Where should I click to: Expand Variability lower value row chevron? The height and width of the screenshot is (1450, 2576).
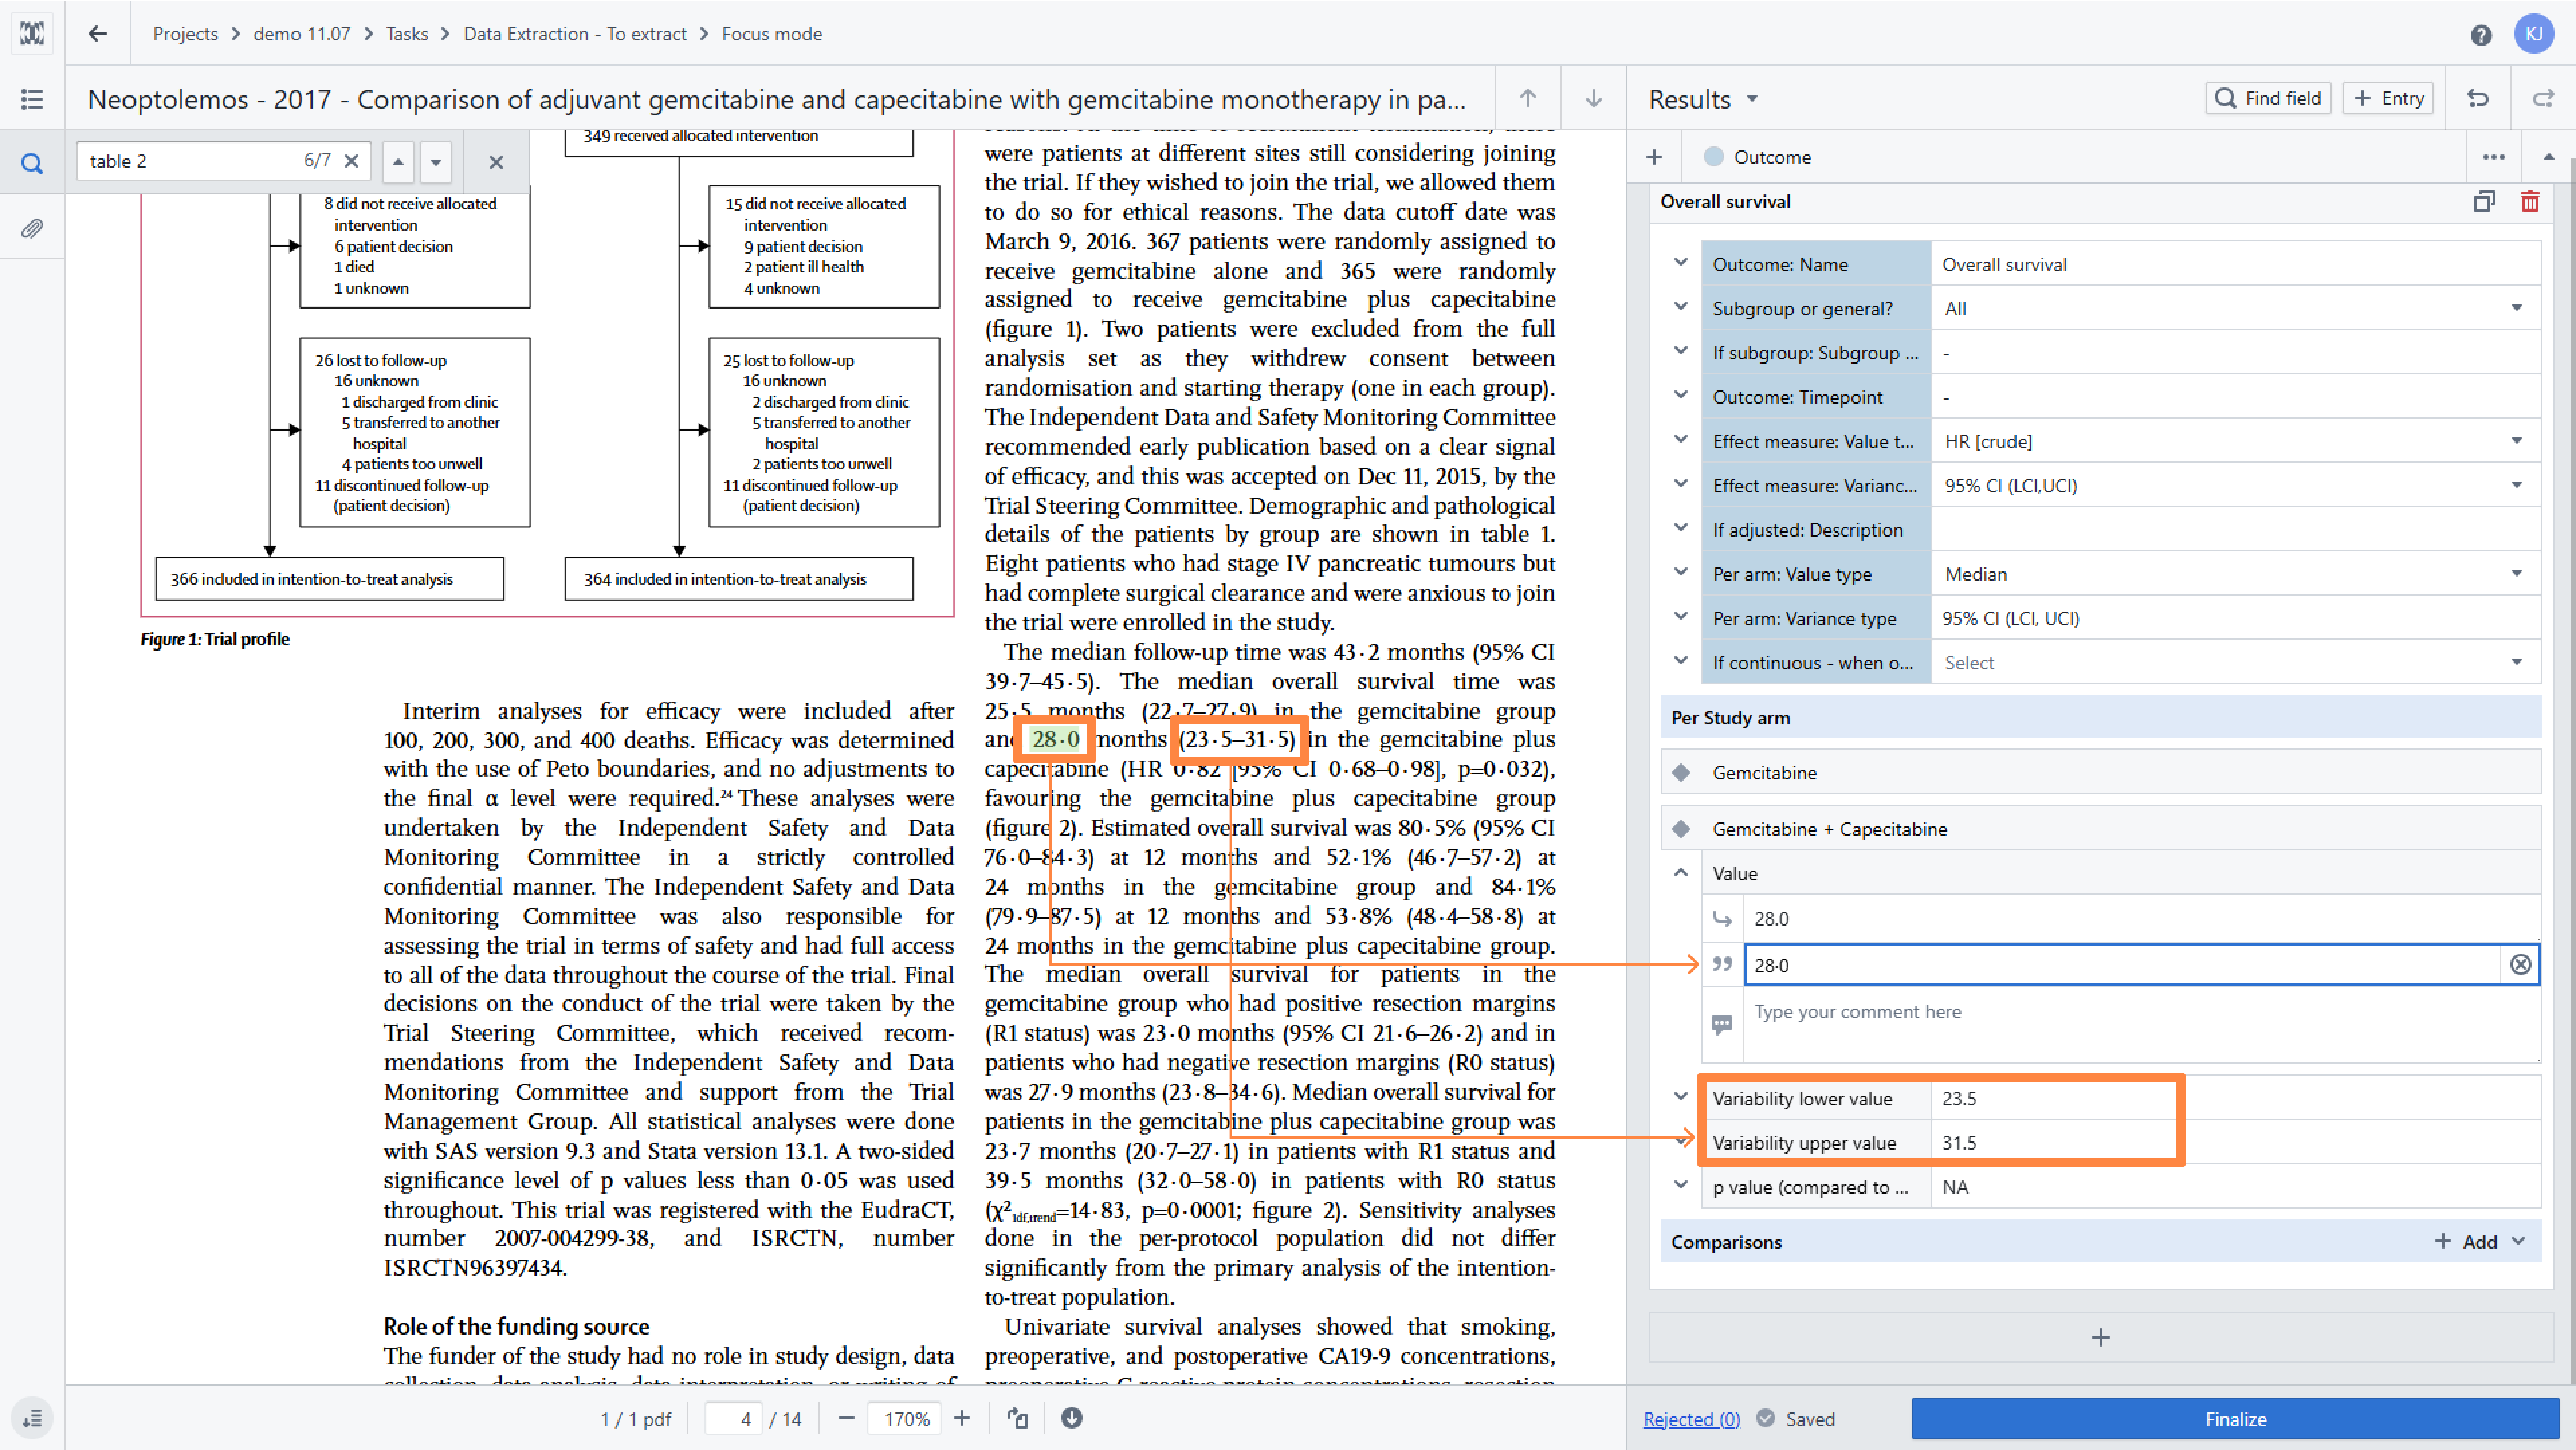click(x=1681, y=1097)
